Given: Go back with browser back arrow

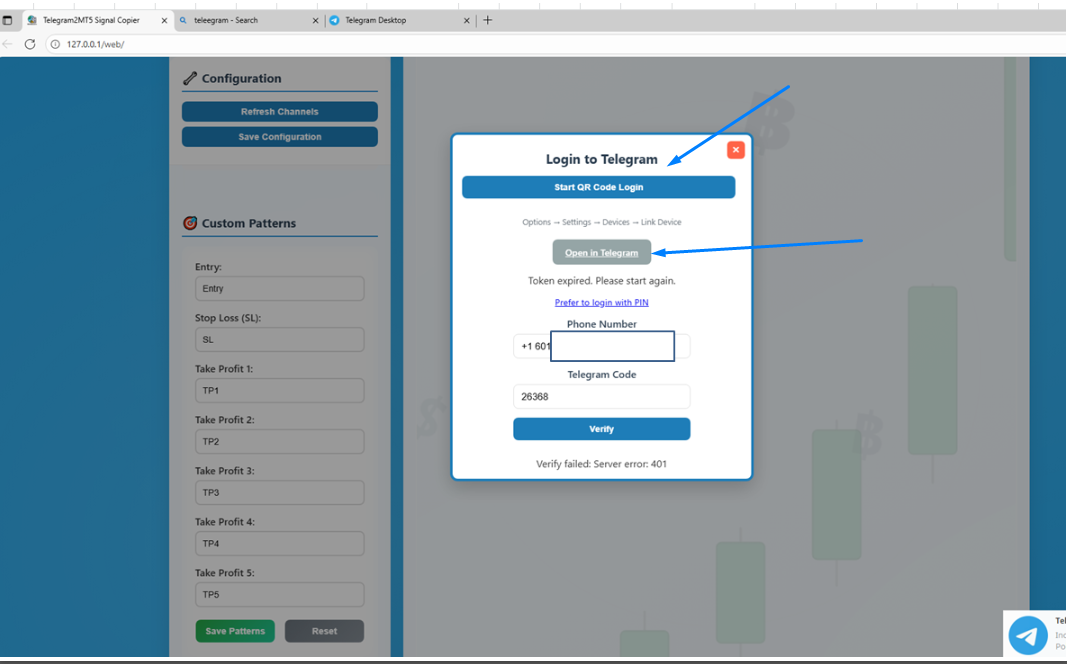Looking at the screenshot, I should pyautogui.click(x=7, y=44).
